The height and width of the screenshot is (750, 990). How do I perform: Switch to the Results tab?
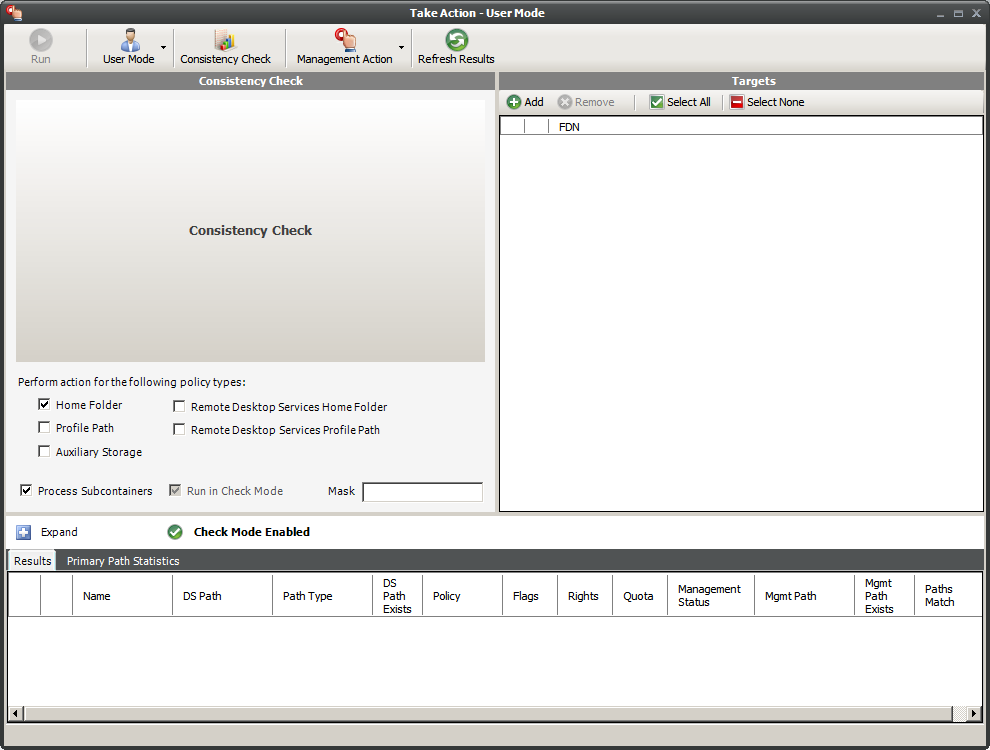point(32,561)
